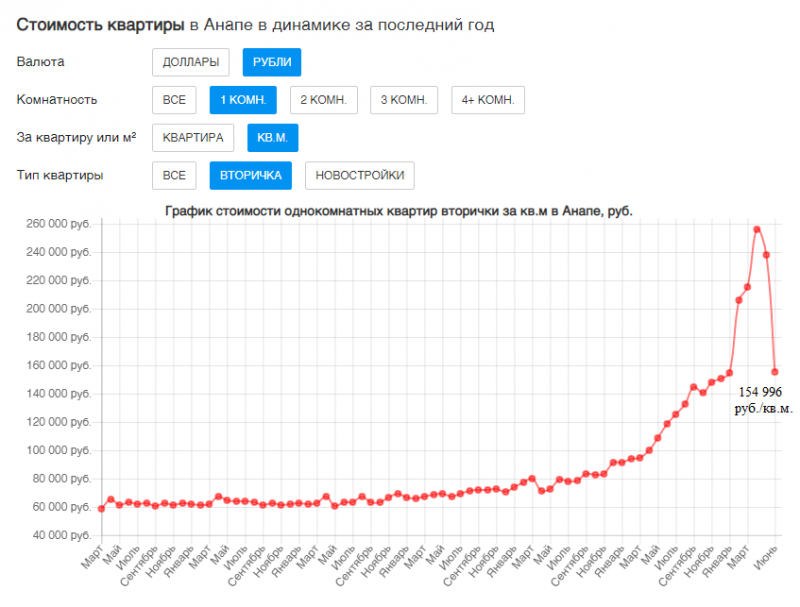This screenshot has height=607, width=800.
Task: Click the 260 000 руб. y-axis label
Action: [x=57, y=224]
